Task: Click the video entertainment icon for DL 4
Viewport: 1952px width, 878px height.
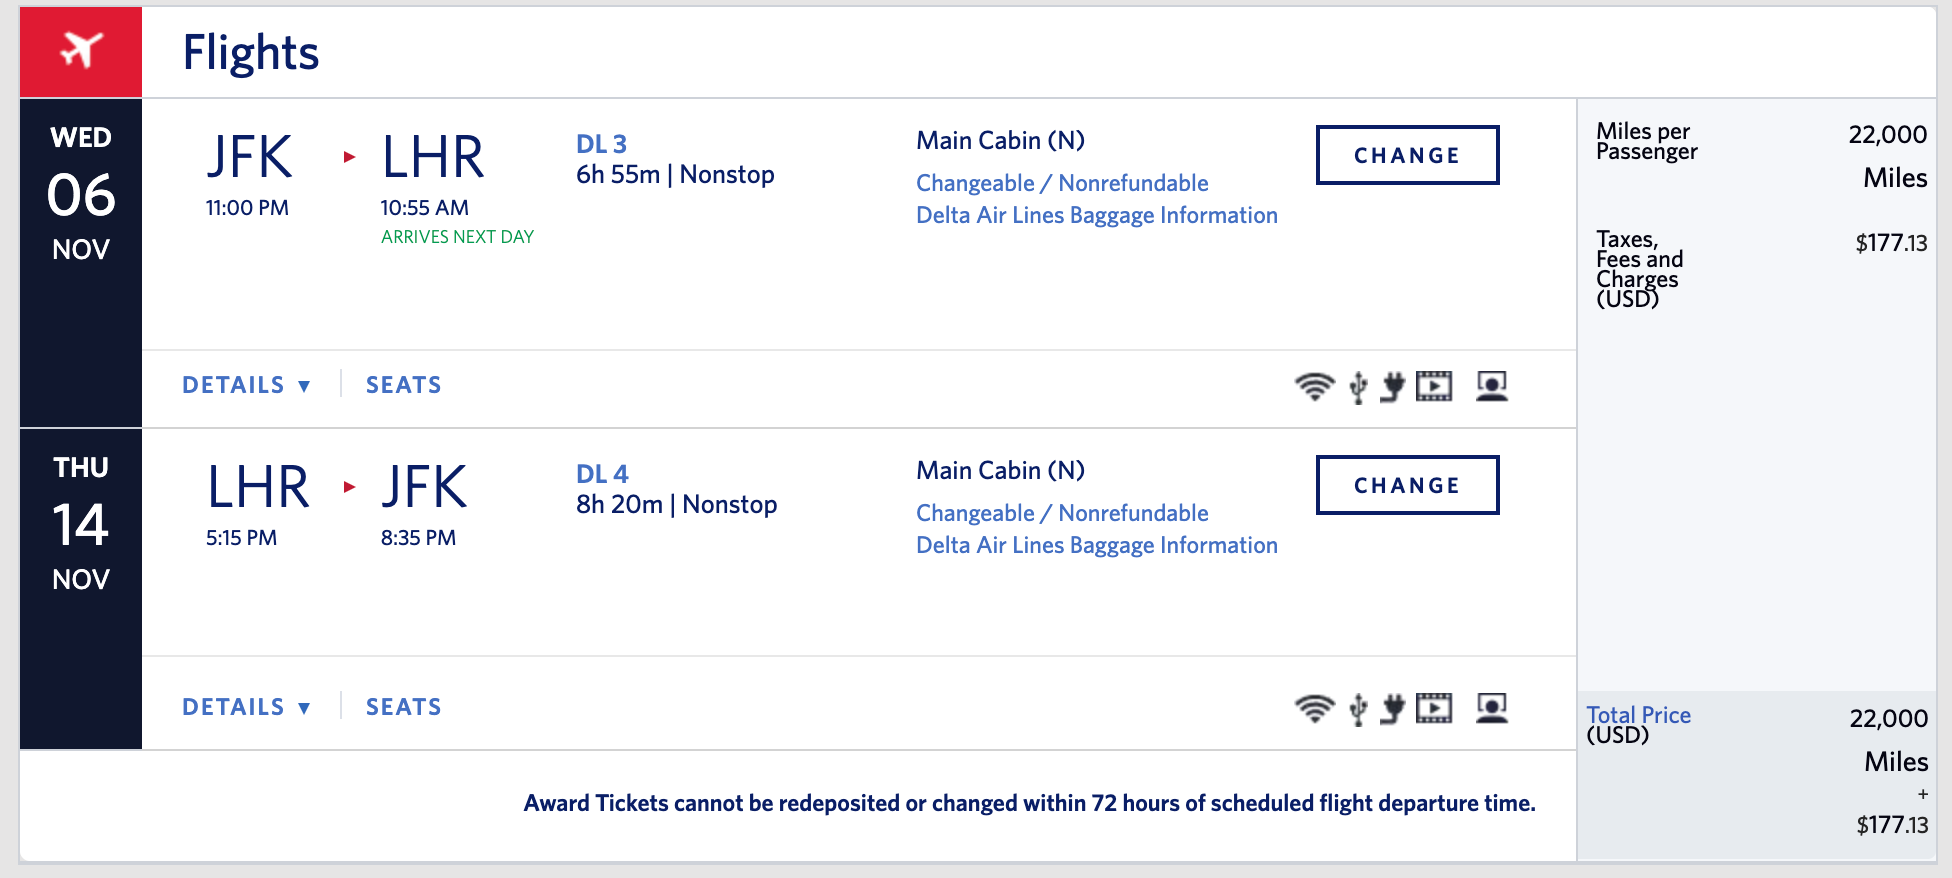Action: pos(1434,708)
